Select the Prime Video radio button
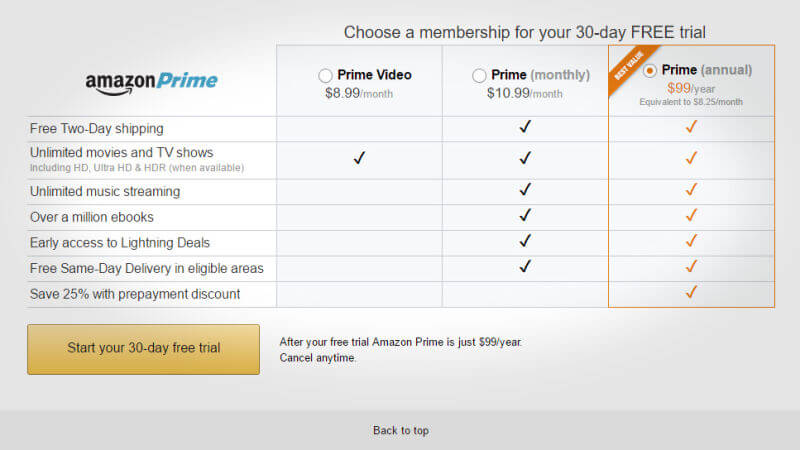Screen dimensions: 800x450 (325, 75)
